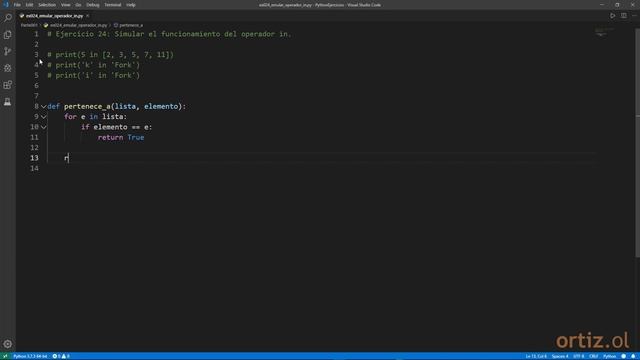
Task: Click line number 8 in gutter
Action: point(36,107)
